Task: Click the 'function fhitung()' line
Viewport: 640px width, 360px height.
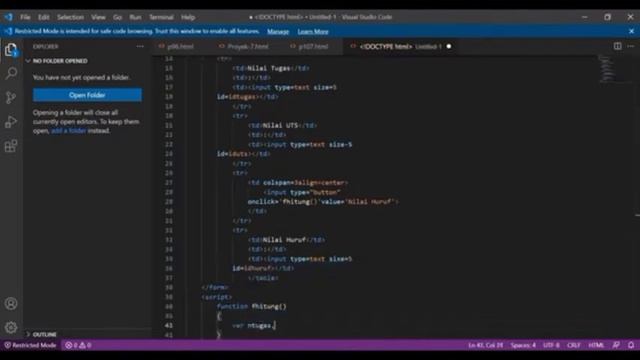Action: point(251,307)
